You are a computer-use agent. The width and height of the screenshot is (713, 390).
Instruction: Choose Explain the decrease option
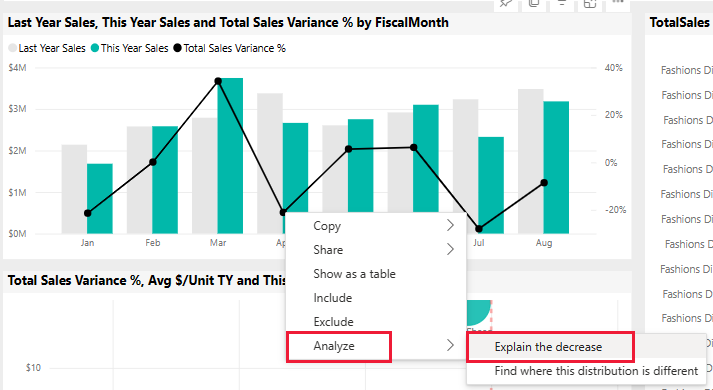coord(550,347)
